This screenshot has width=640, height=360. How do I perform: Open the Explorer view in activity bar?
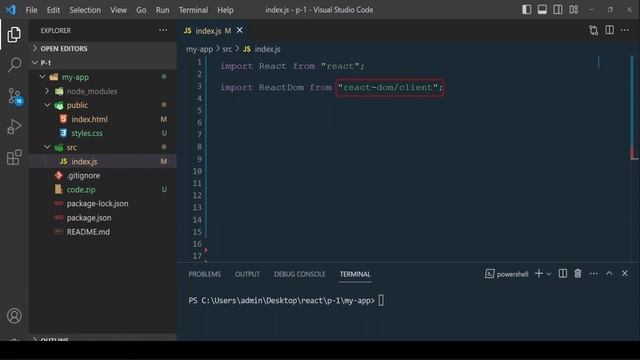click(14, 35)
